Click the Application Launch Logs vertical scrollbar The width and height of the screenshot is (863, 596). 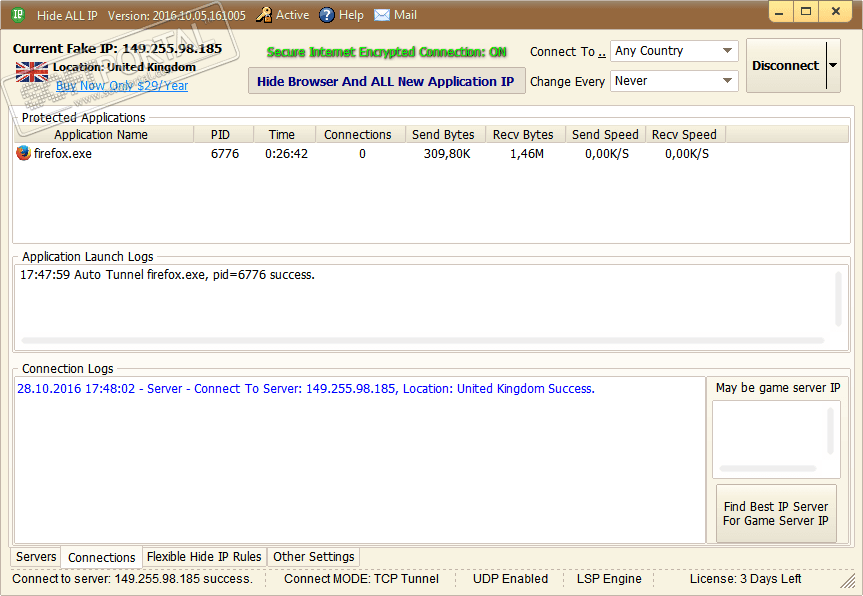click(838, 299)
